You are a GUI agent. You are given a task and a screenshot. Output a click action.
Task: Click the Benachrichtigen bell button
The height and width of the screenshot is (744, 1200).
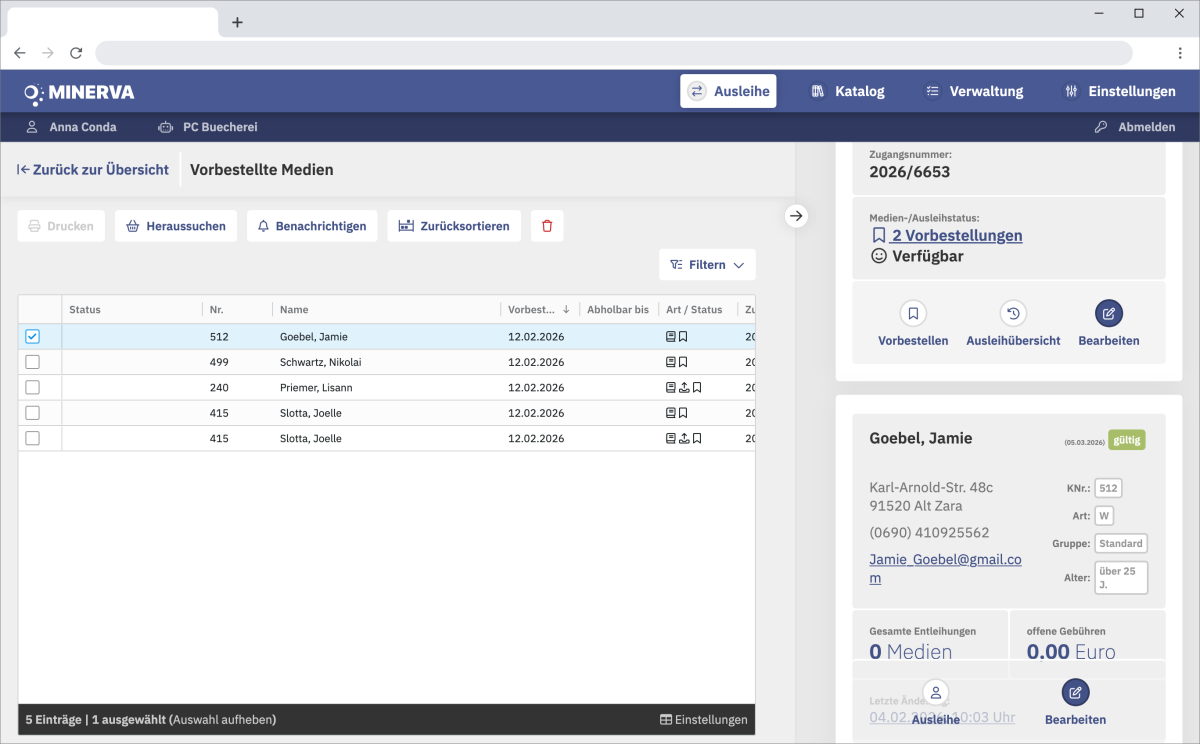tap(312, 226)
